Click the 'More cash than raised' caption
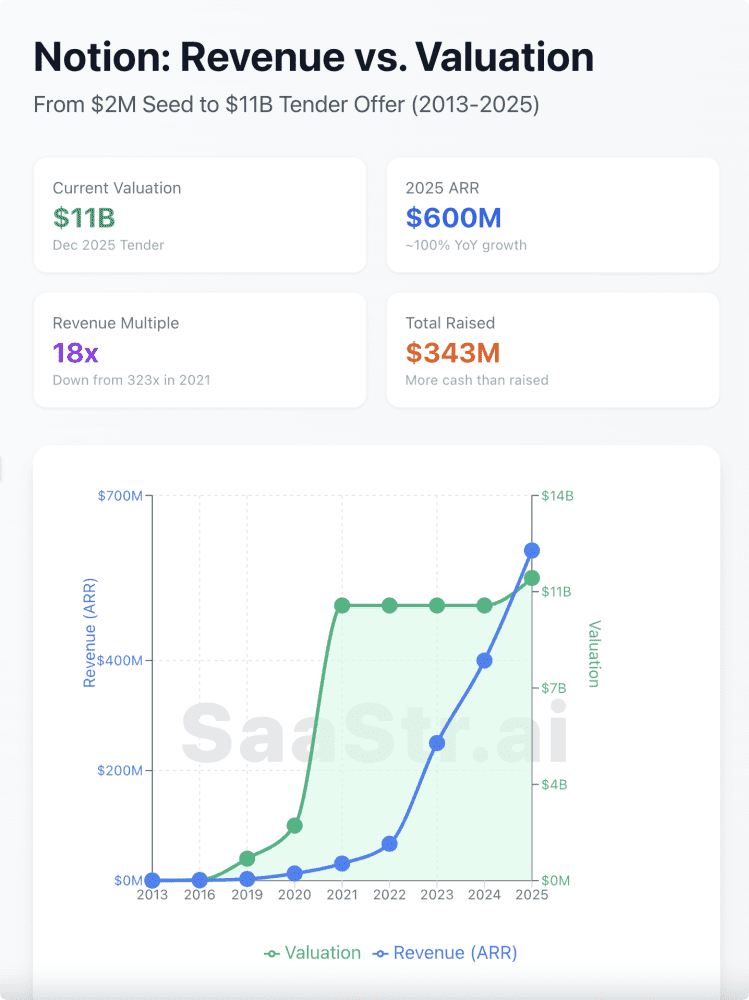This screenshot has width=749, height=1000. 477,380
